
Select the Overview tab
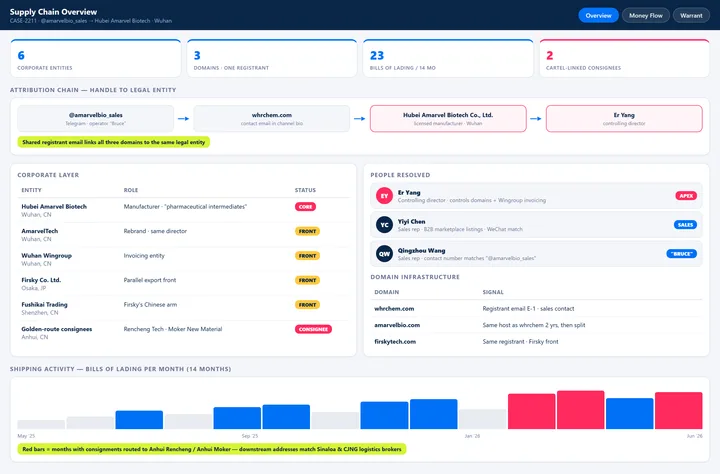pos(598,15)
